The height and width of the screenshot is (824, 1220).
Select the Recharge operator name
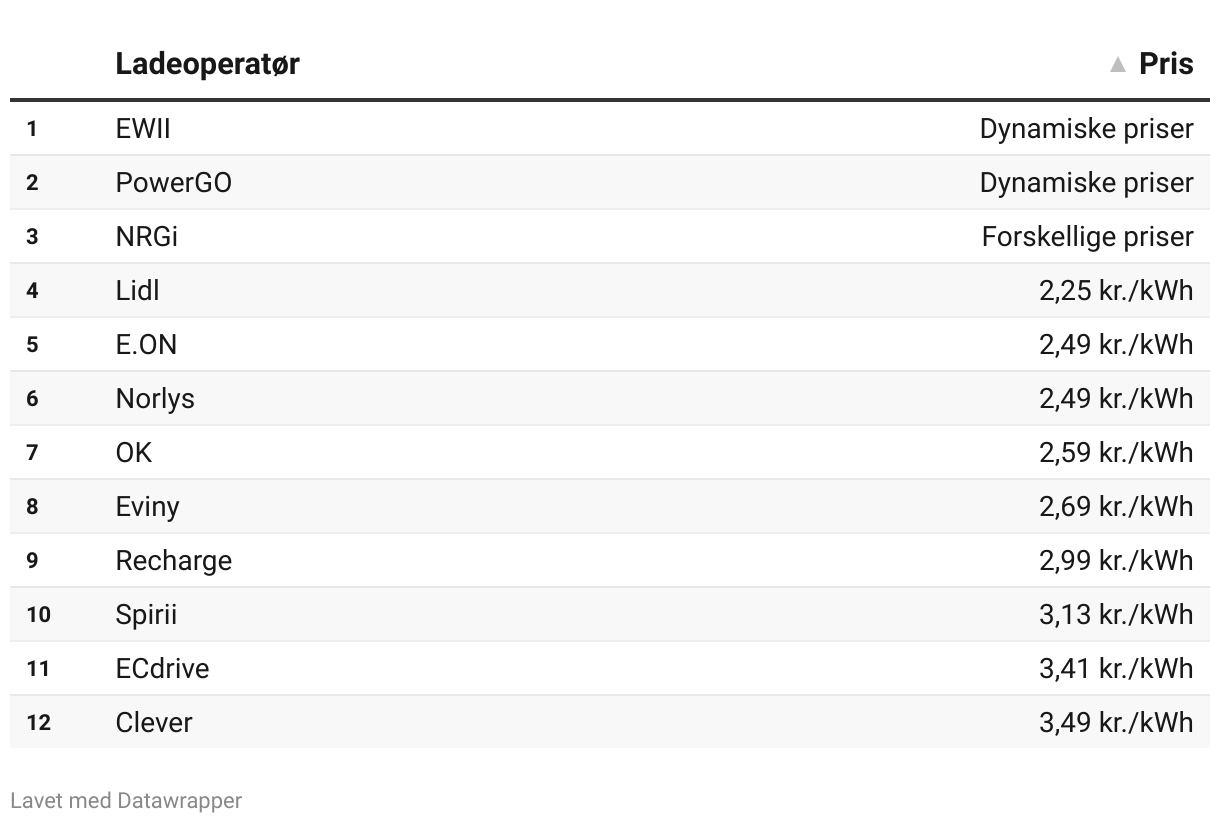[x=174, y=561]
